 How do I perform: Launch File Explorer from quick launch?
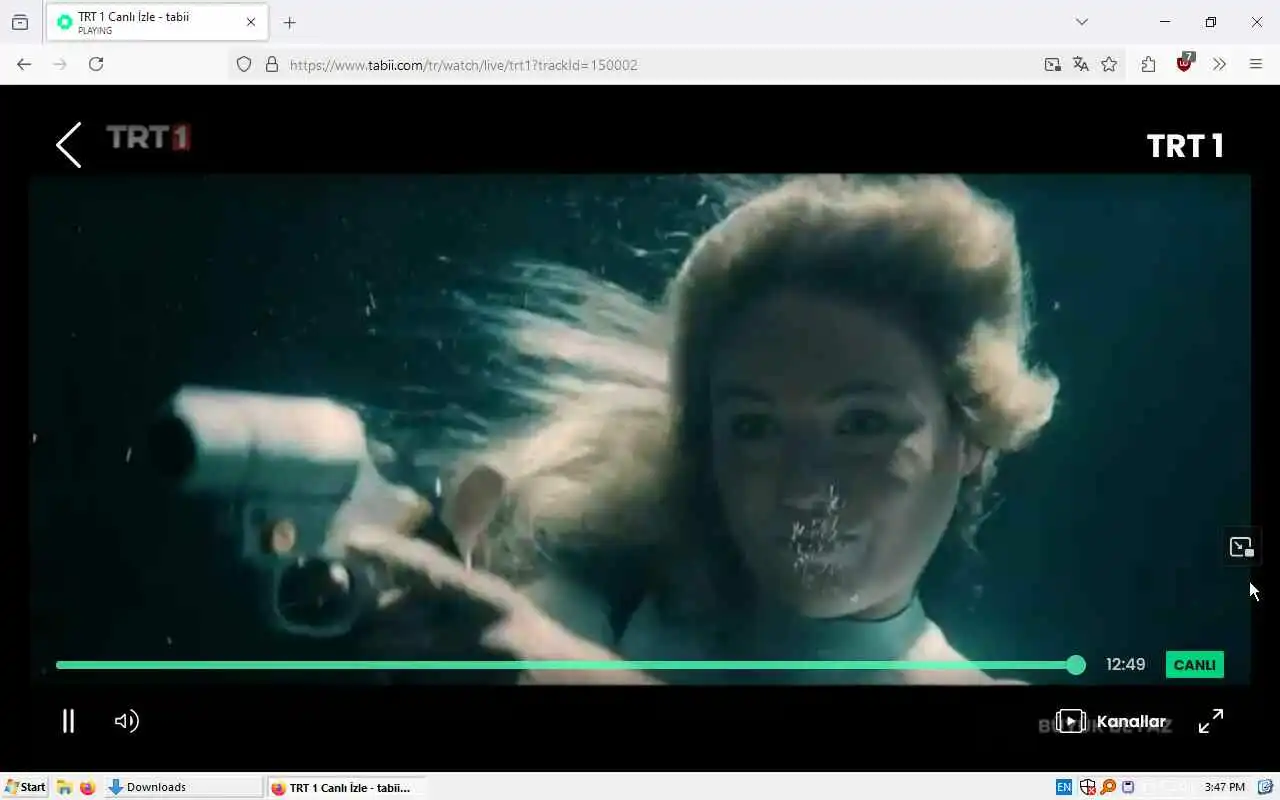pyautogui.click(x=64, y=787)
